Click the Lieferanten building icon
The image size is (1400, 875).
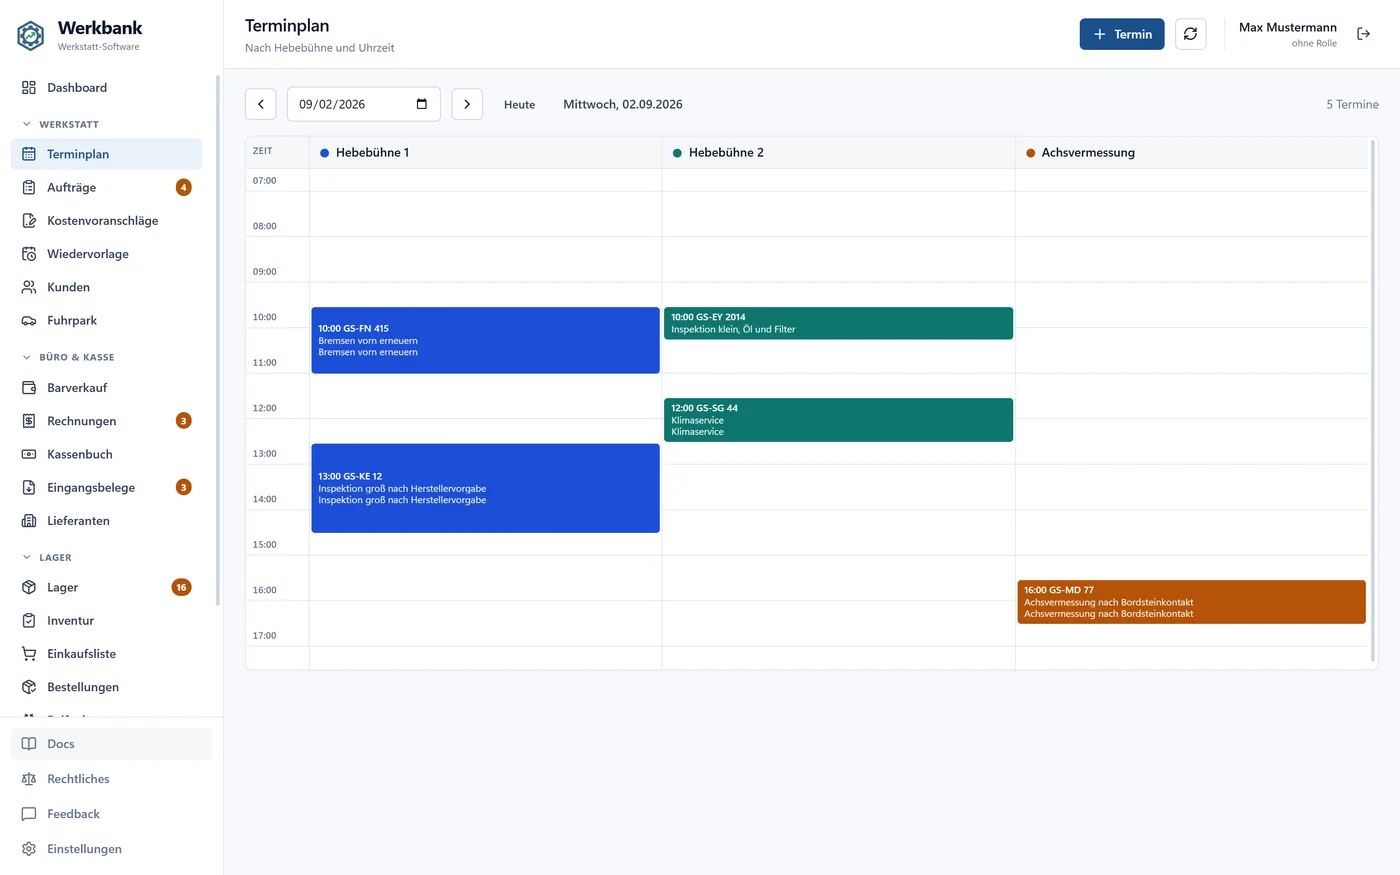pyautogui.click(x=29, y=521)
